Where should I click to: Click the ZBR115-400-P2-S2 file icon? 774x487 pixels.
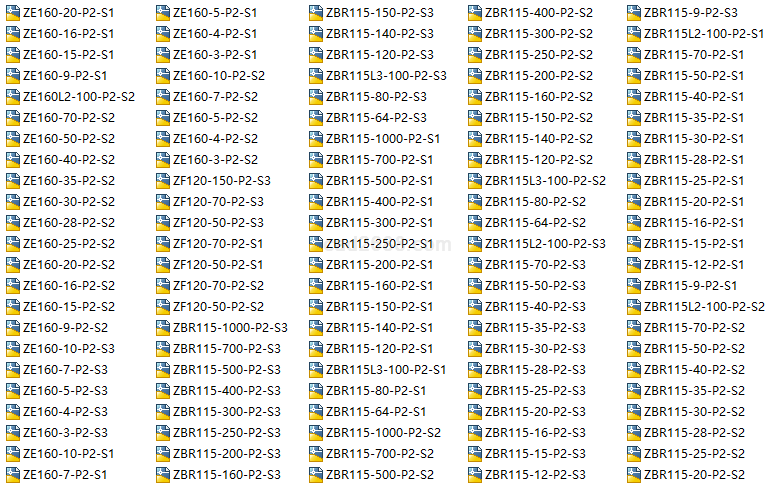[475, 13]
